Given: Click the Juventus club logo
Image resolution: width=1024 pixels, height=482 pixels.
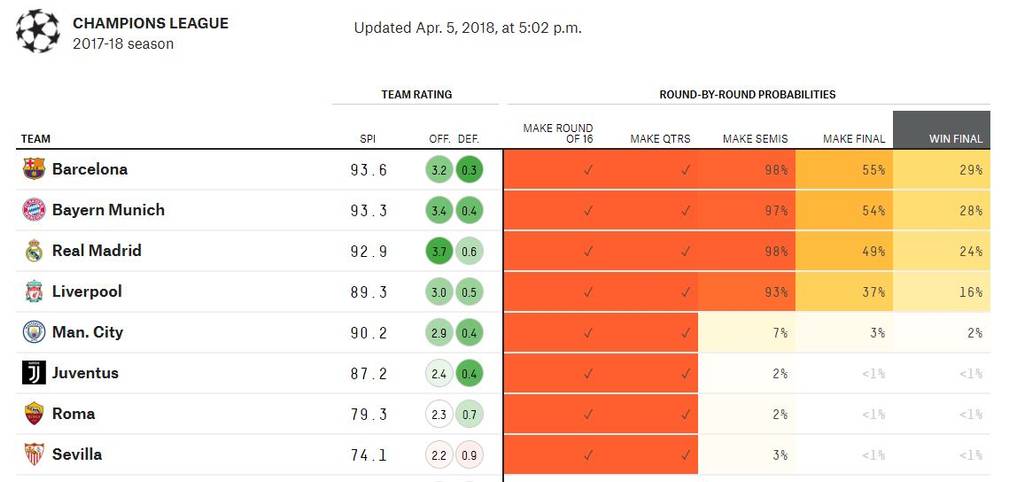Looking at the screenshot, I should [34, 373].
